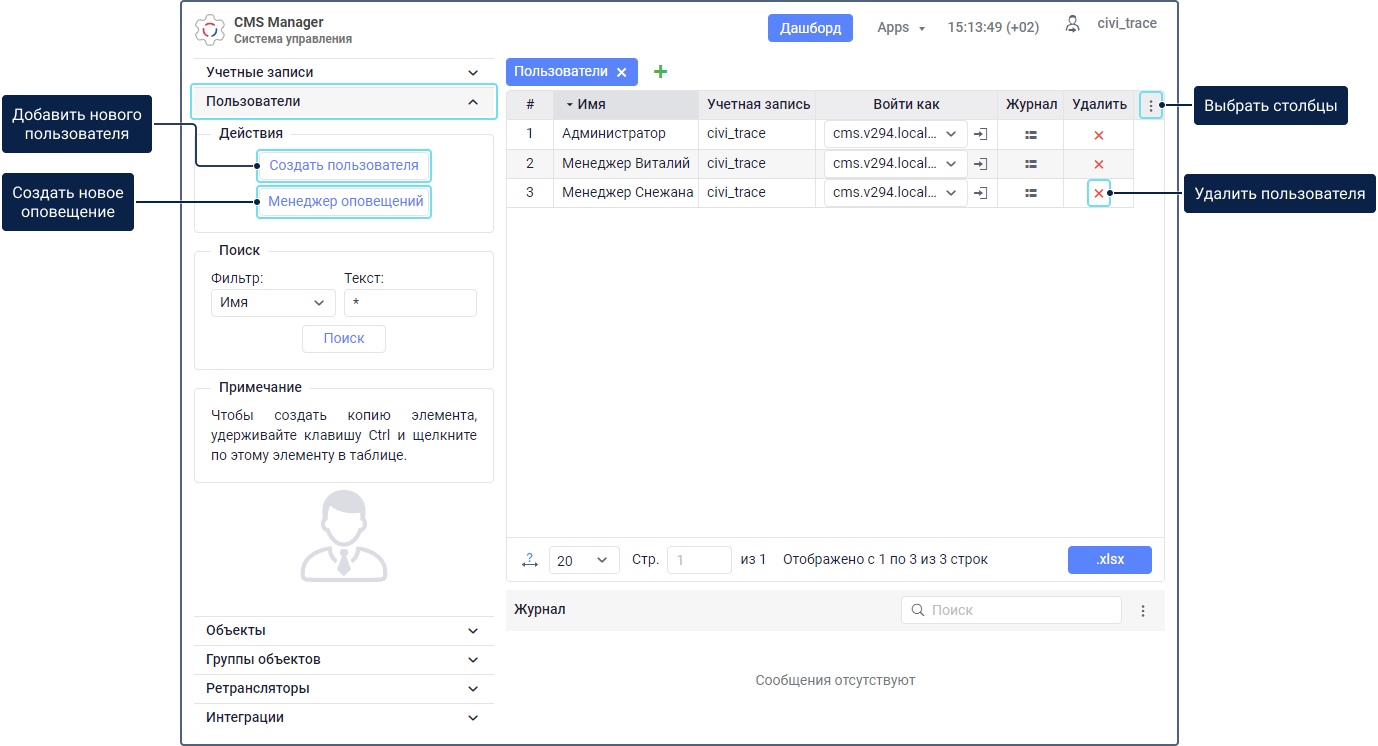Expand the Apps dropdown menu
Viewport: 1378px width, 746px height.
(900, 28)
